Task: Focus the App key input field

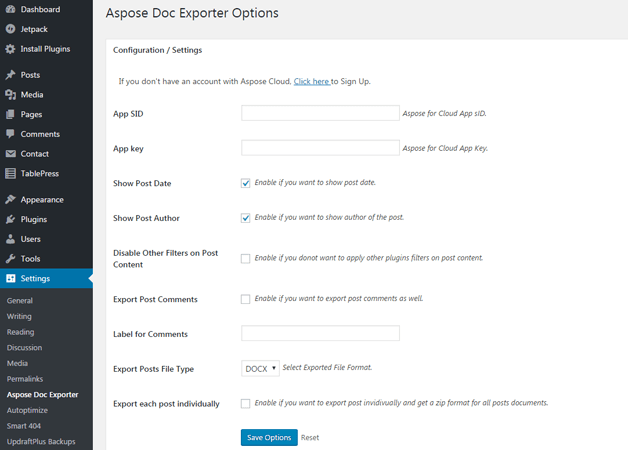Action: pyautogui.click(x=320, y=148)
